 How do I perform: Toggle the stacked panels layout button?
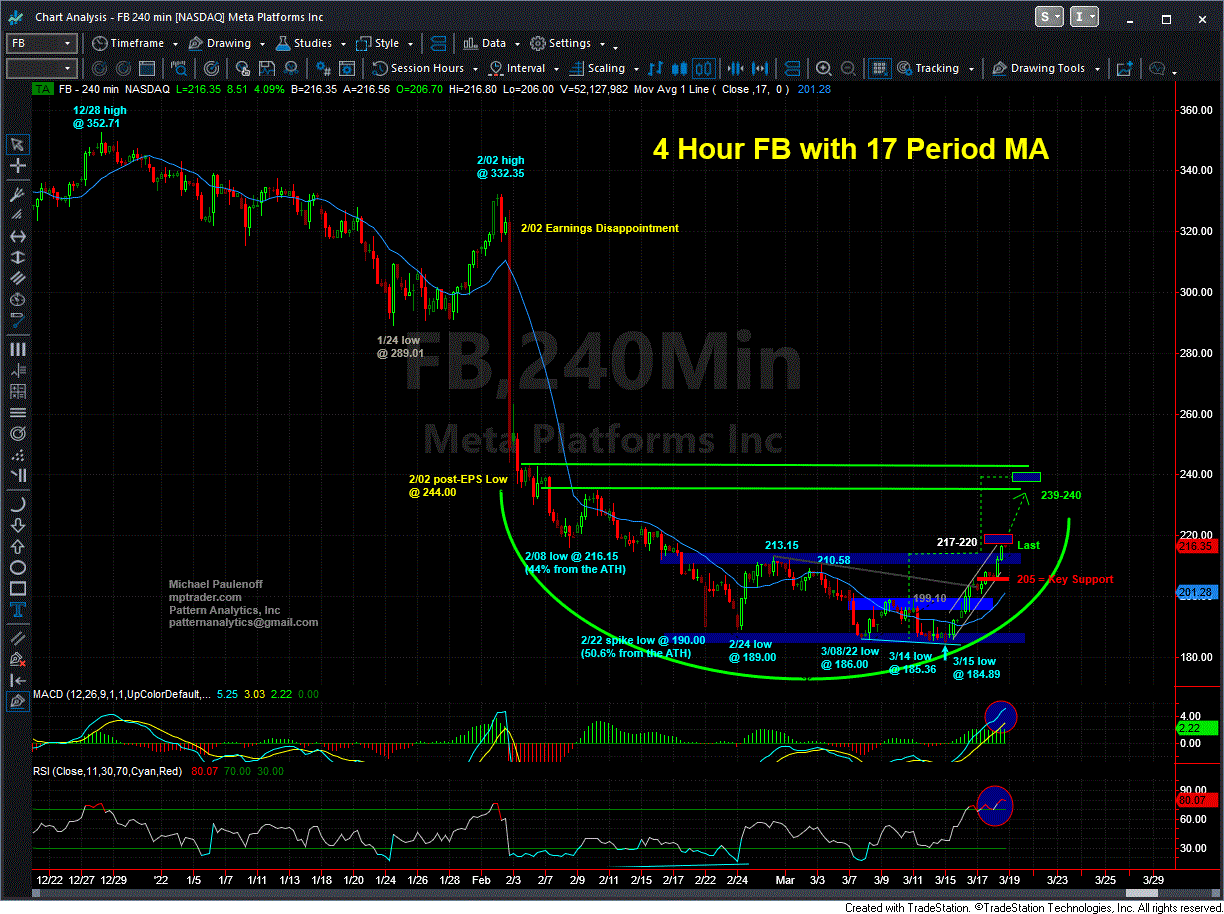tap(790, 68)
